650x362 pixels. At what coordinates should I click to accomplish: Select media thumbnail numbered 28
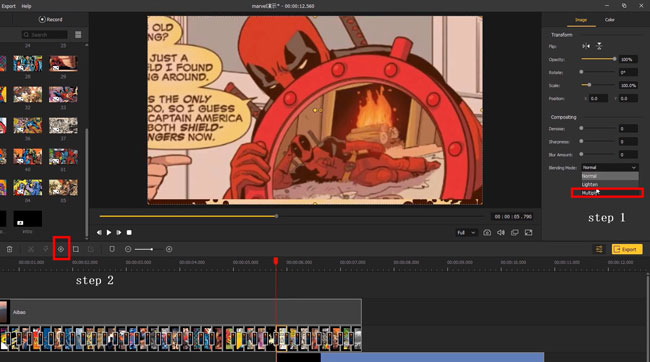coord(27,64)
